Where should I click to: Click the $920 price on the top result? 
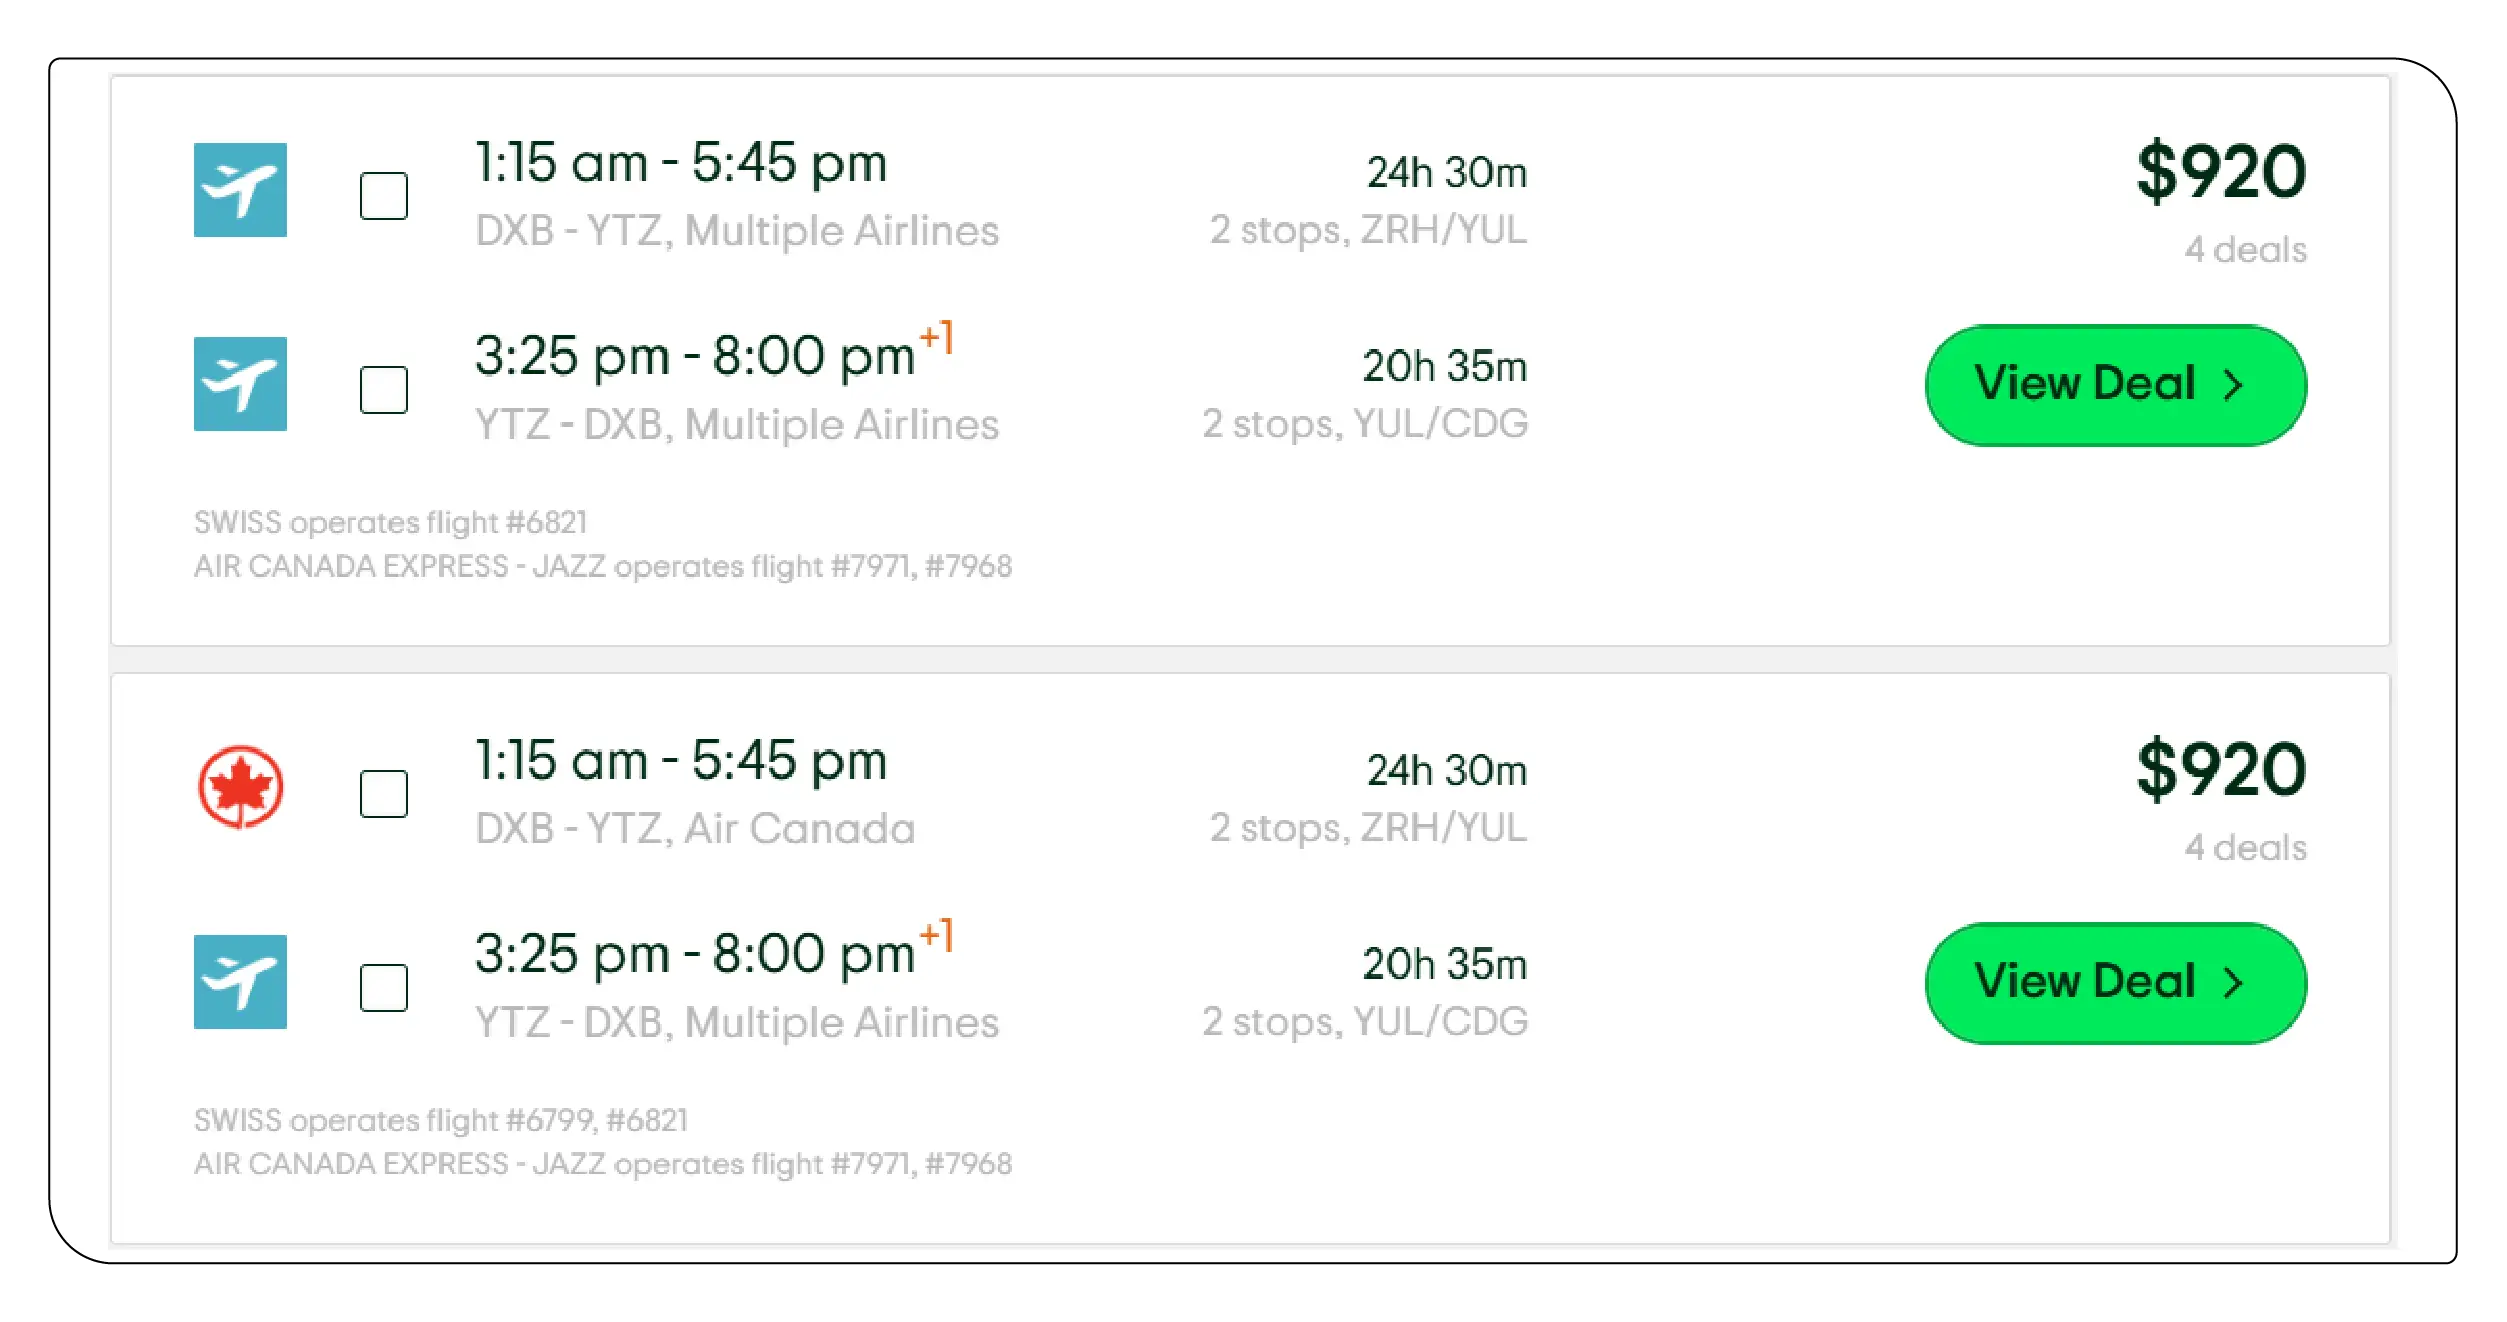tap(2221, 172)
